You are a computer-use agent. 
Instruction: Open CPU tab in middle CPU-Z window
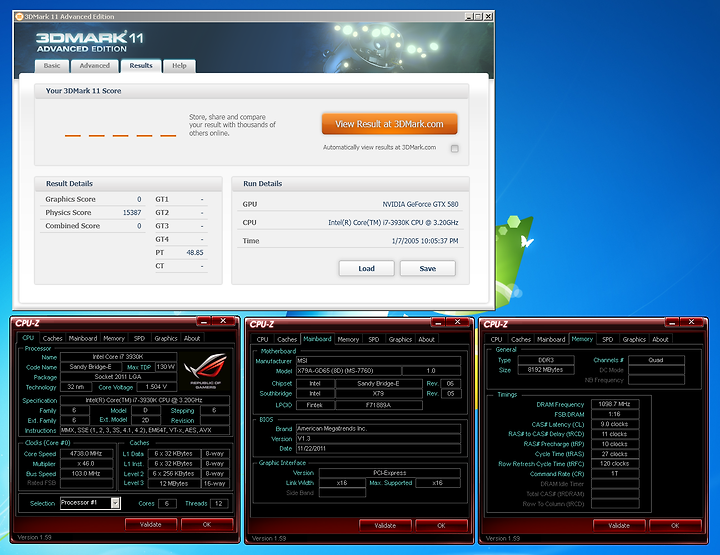pos(263,339)
